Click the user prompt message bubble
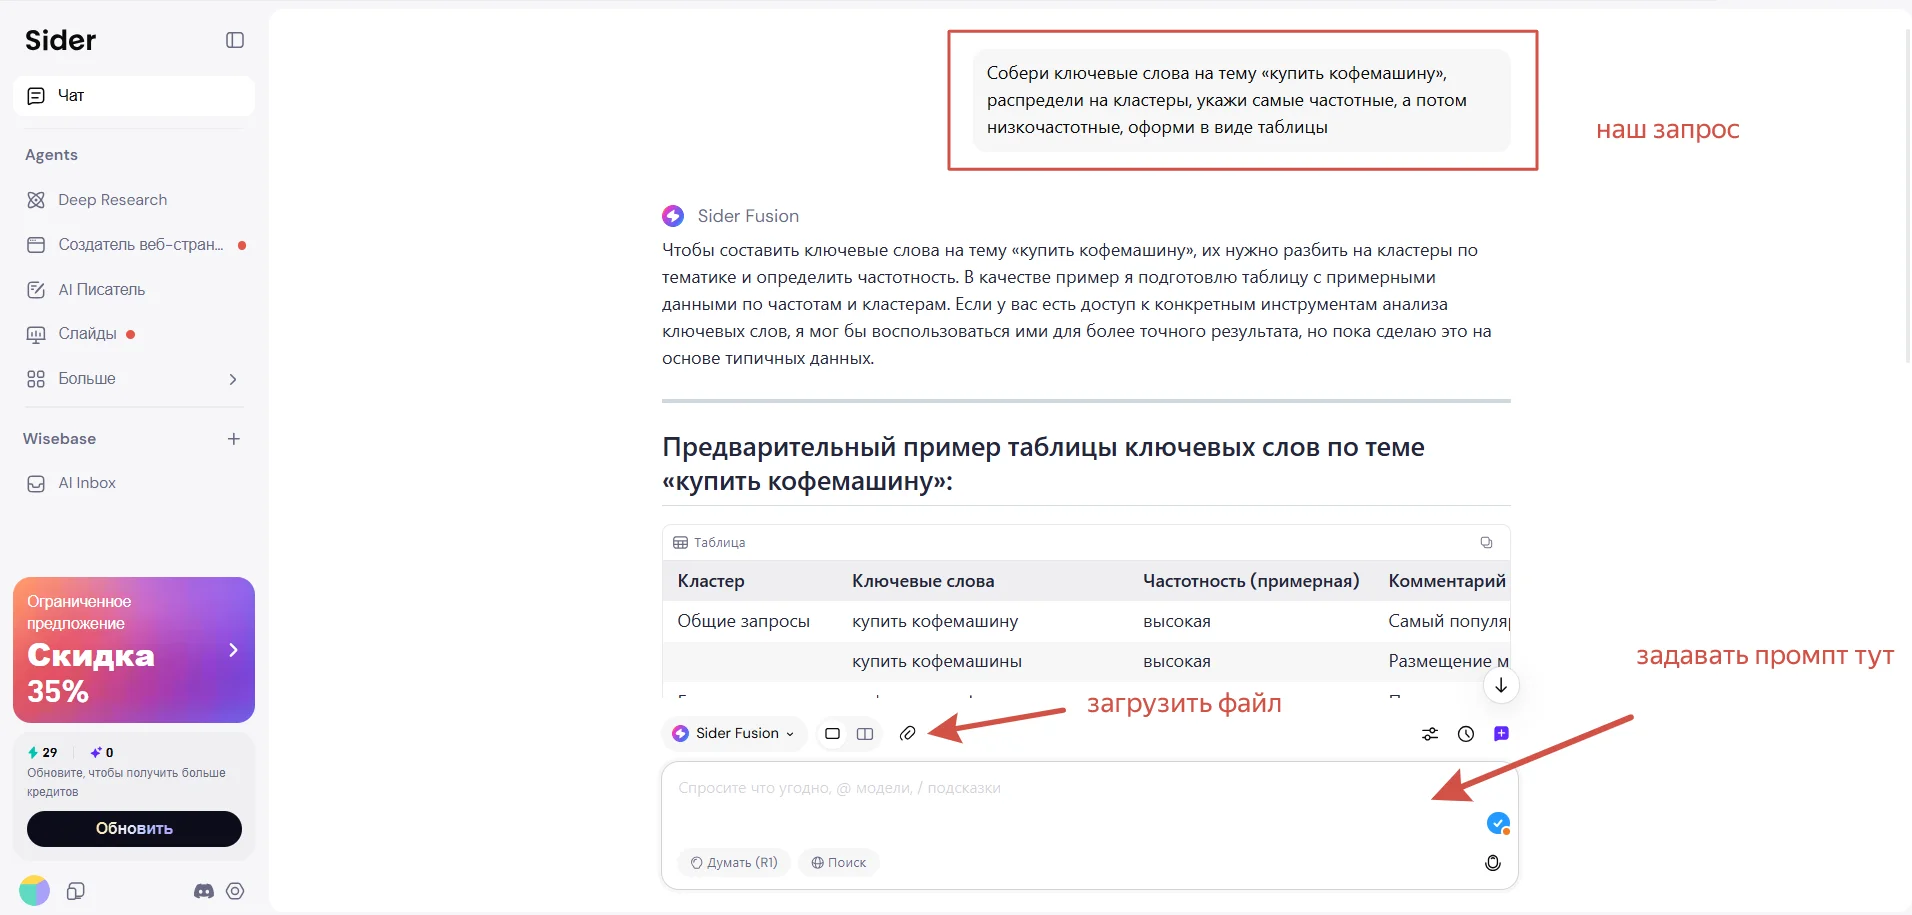The height and width of the screenshot is (915, 1912). point(1241,100)
